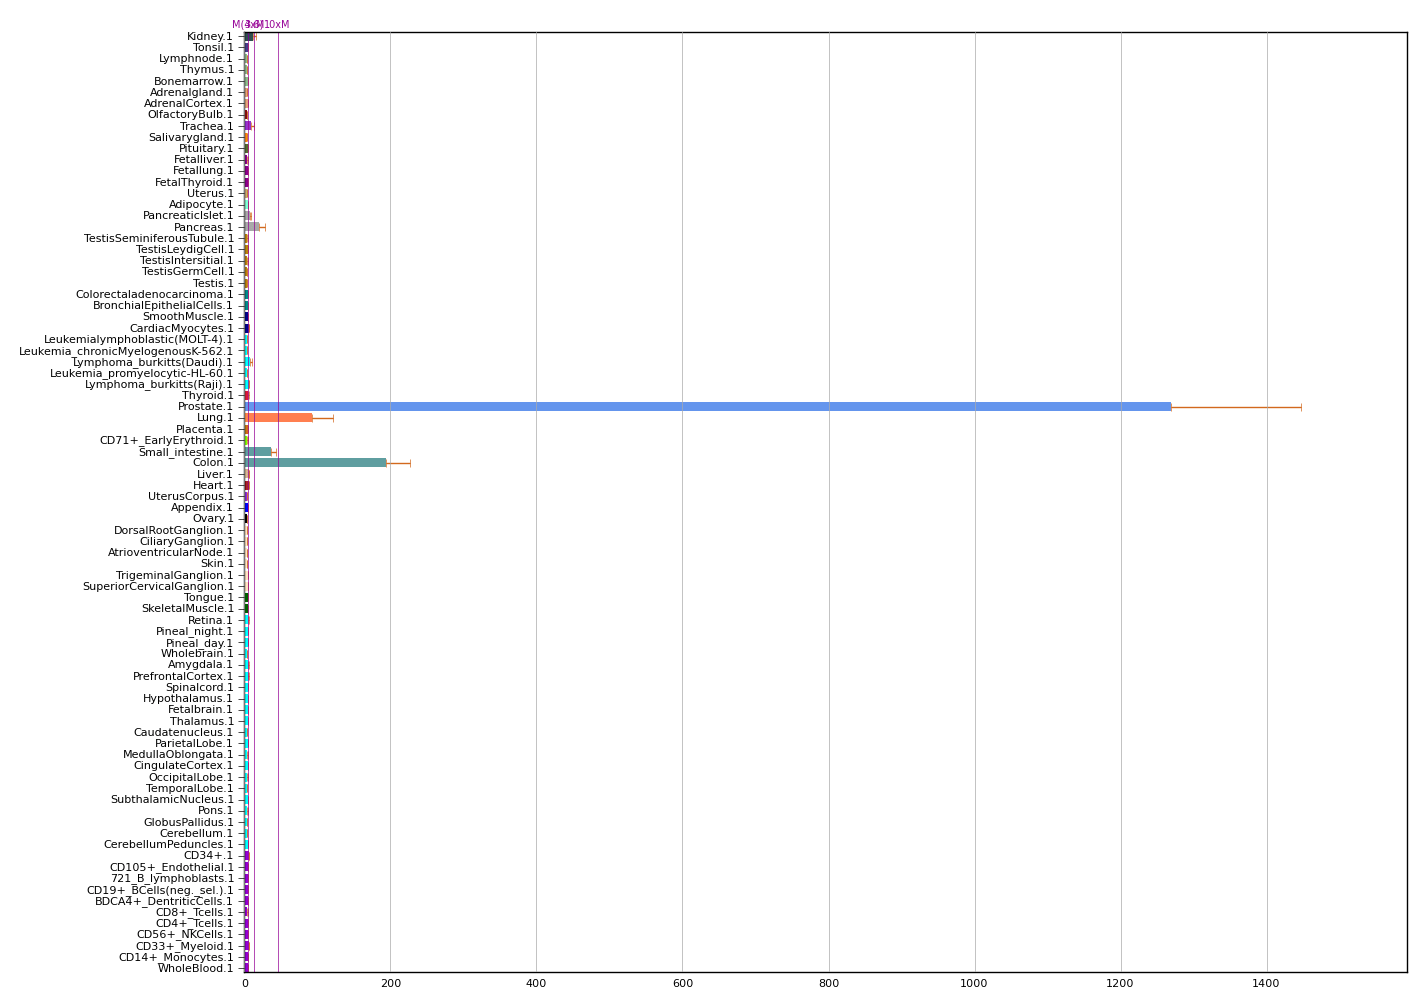
Task: Select the SkeletalMuscle.1 label
Action: (187, 609)
